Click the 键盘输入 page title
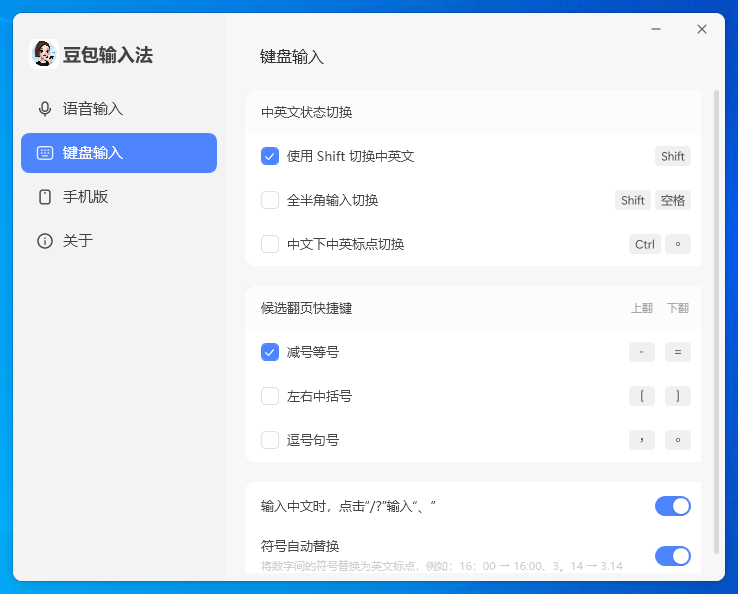The image size is (738, 594). pos(292,57)
